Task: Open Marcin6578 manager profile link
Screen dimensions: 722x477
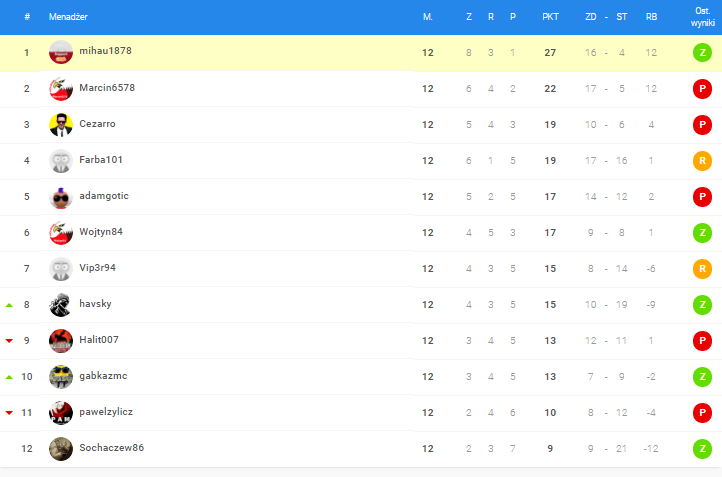Action: pyautogui.click(x=107, y=87)
